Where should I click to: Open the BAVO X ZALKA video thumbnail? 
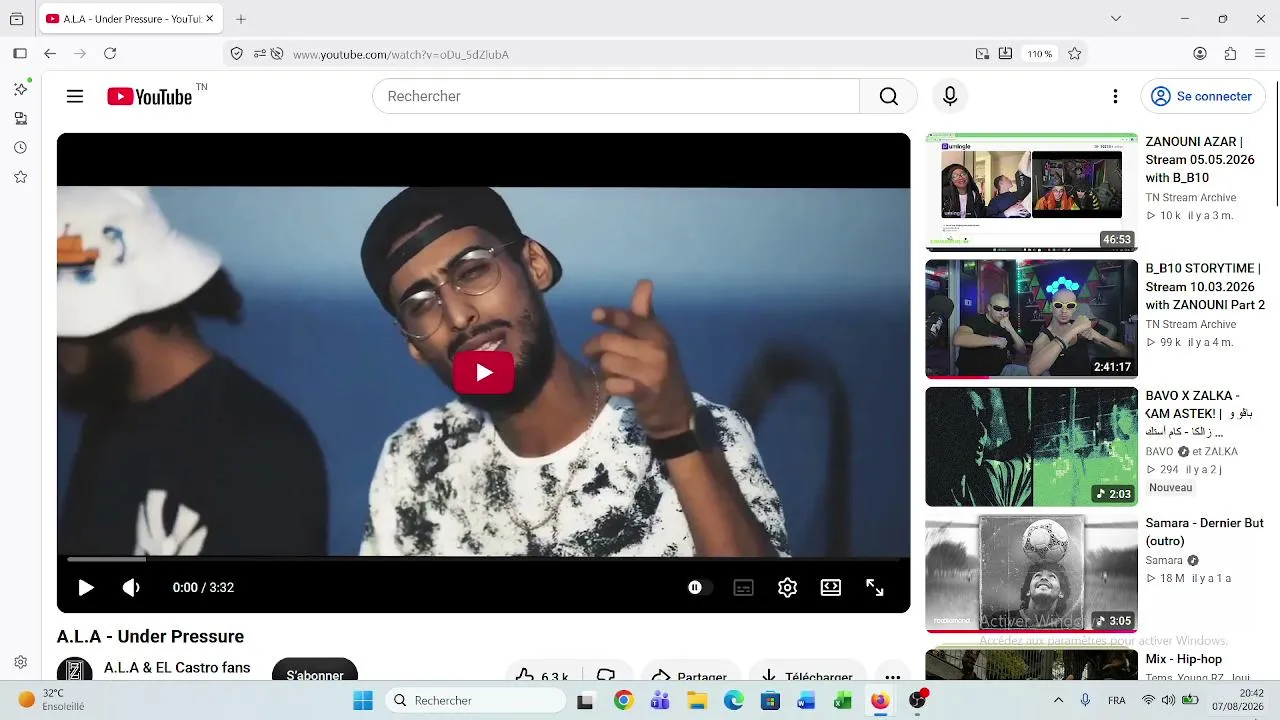[1031, 447]
